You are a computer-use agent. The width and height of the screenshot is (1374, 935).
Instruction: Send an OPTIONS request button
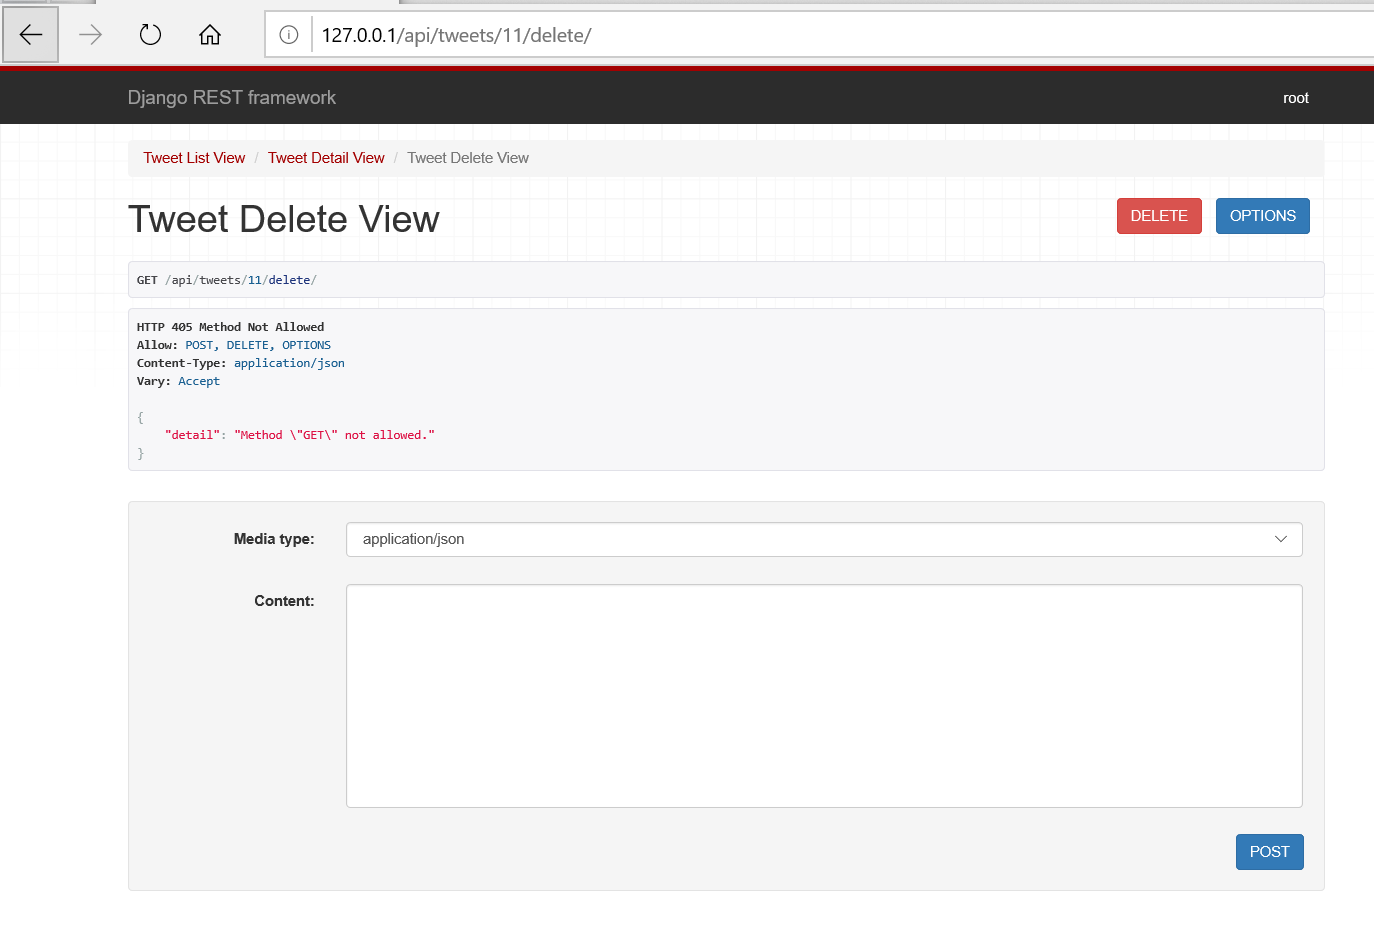click(1262, 216)
